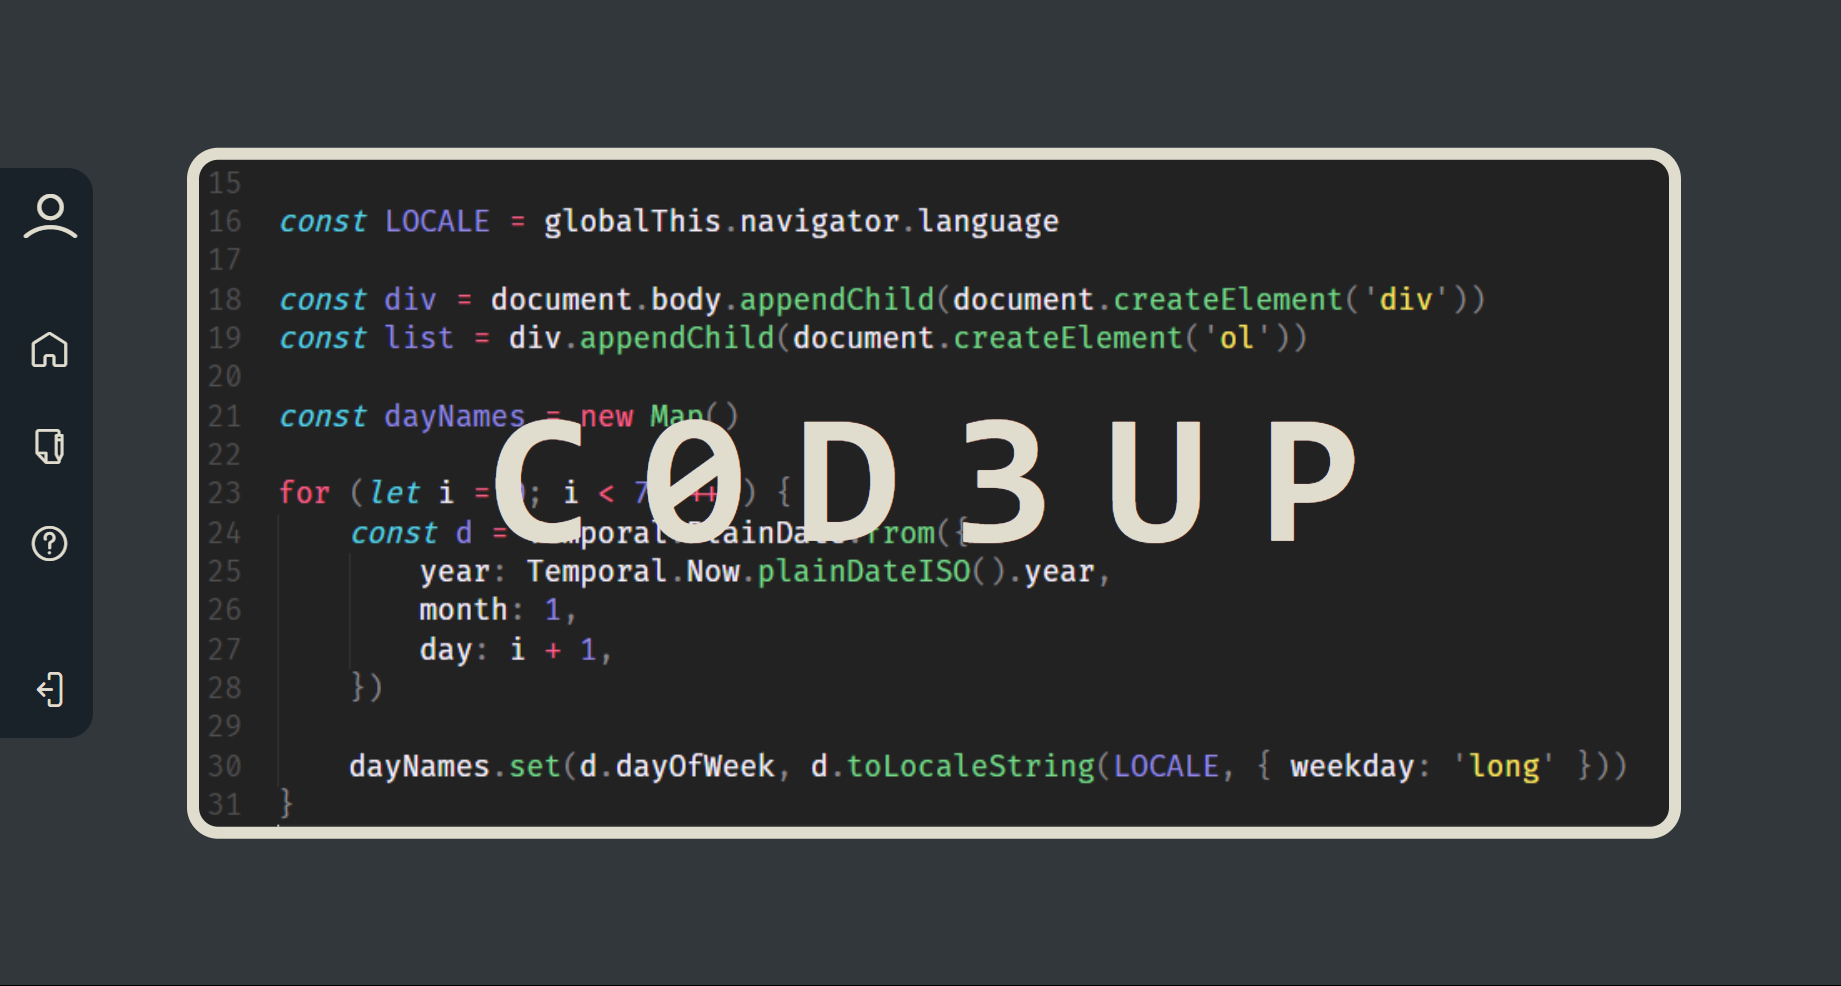This screenshot has height=986, width=1841.
Task: Click the 'div' string literal on line 18
Action: pyautogui.click(x=1406, y=299)
